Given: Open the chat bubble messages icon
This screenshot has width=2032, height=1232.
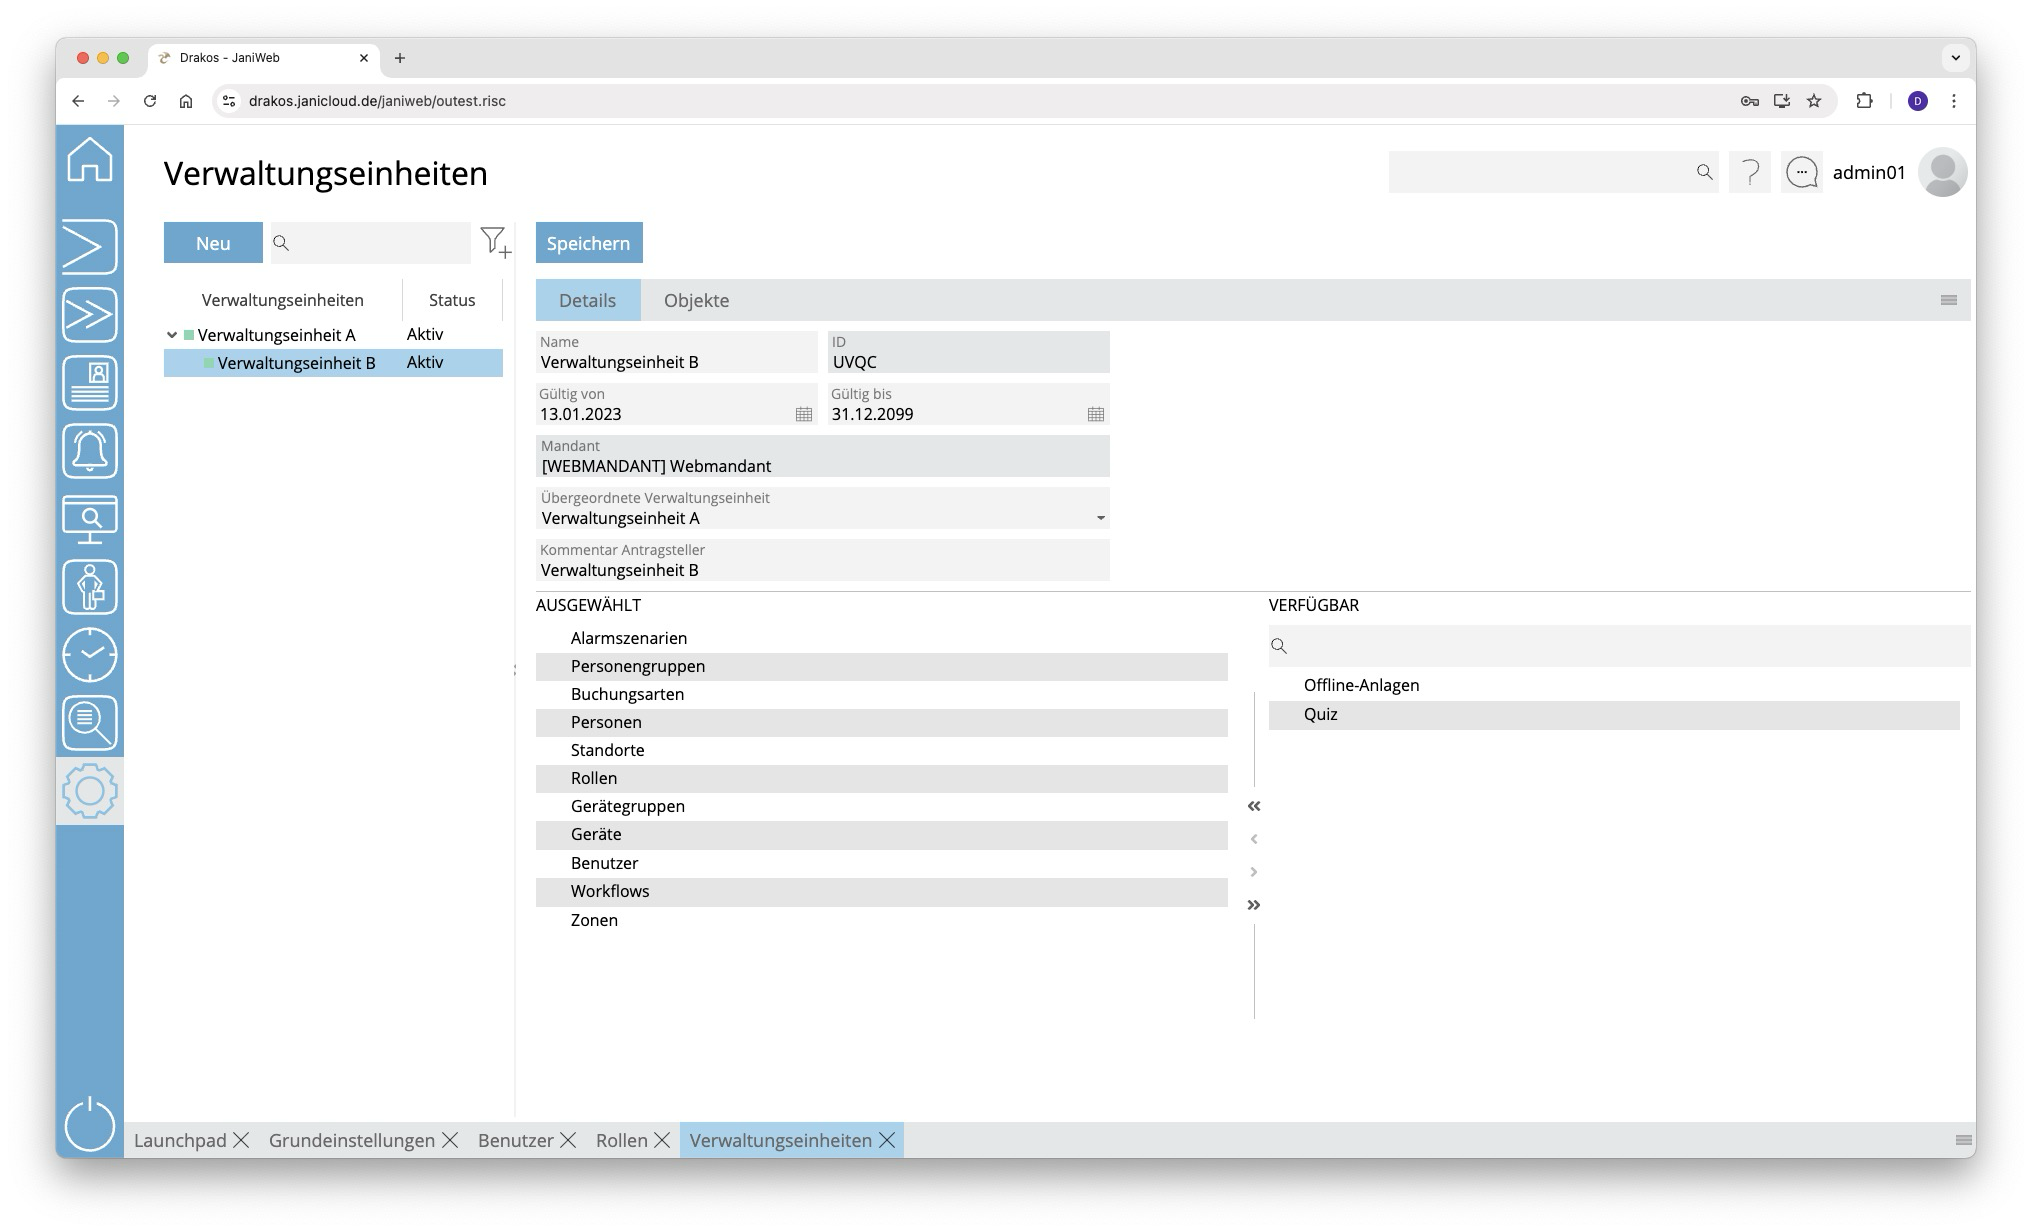Looking at the screenshot, I should click(1801, 173).
